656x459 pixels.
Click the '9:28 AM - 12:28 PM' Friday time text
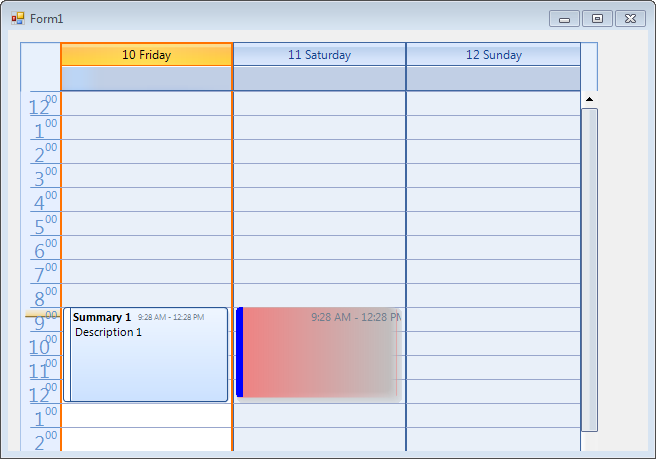pos(171,317)
